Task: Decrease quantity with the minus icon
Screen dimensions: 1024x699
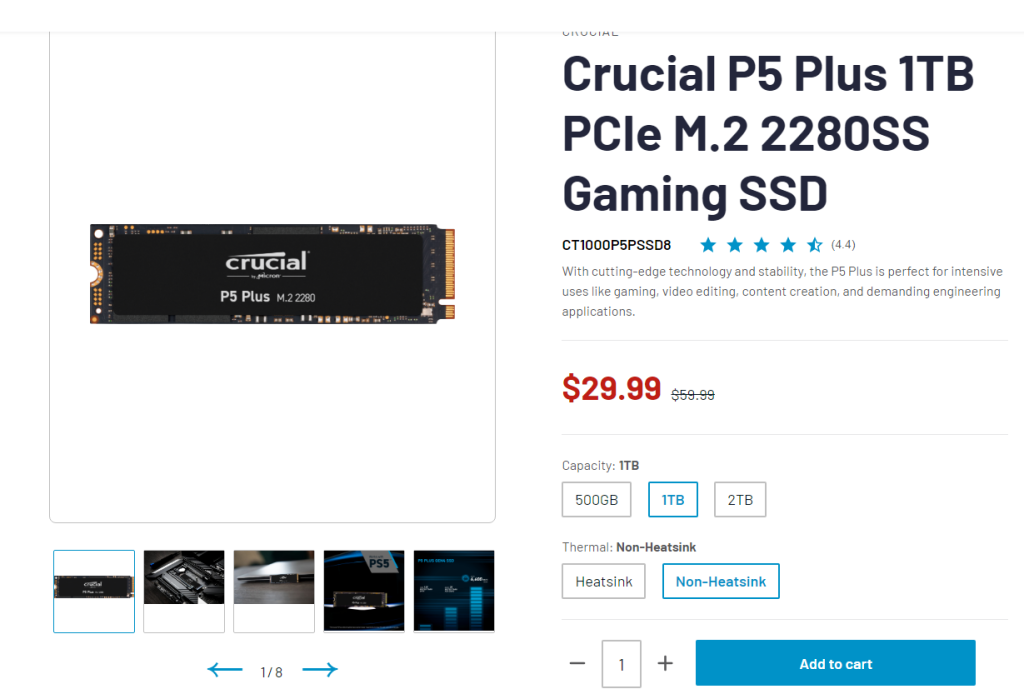Action: 577,663
